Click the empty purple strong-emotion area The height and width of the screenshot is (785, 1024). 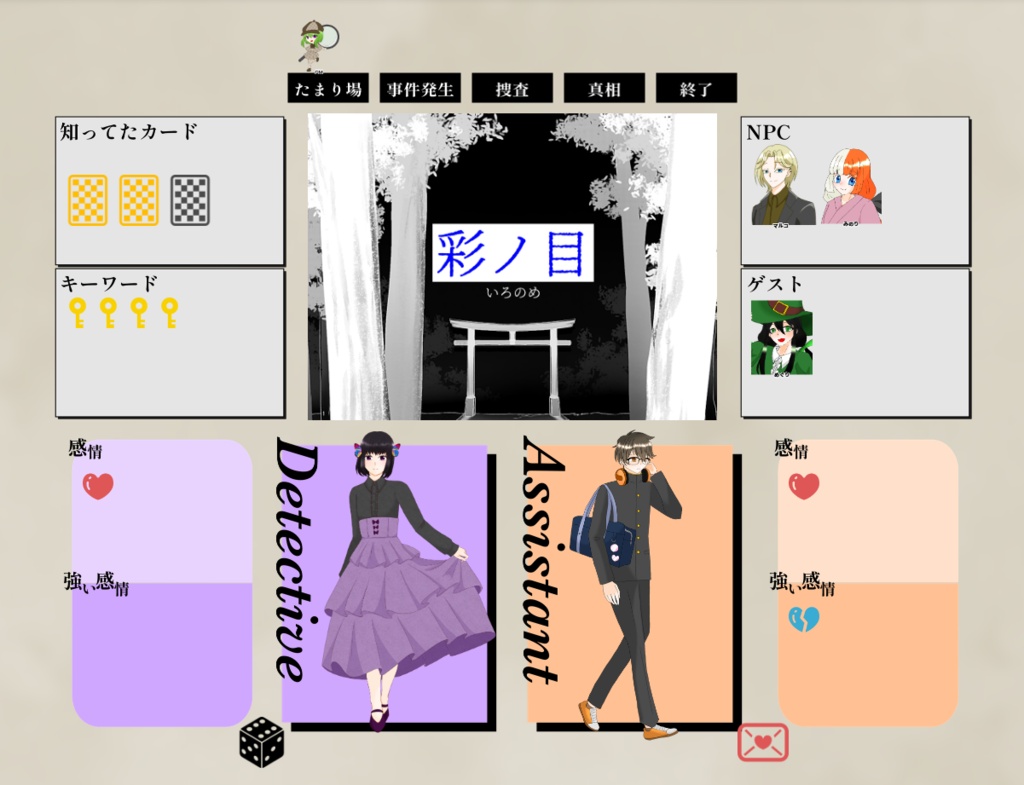click(x=162, y=656)
